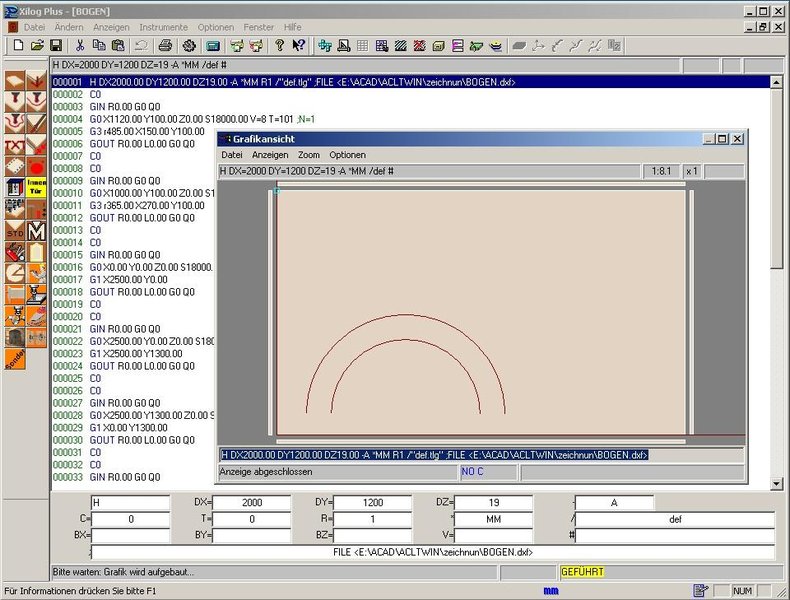The height and width of the screenshot is (600, 790).
Task: Print the program with the printer icon
Action: click(x=165, y=46)
